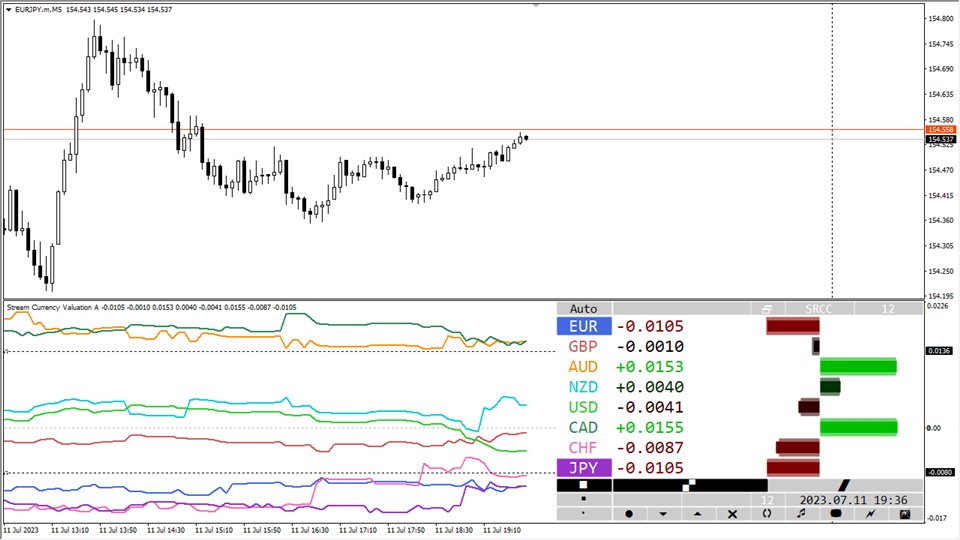Click the red EUR strength bar
Image resolution: width=960 pixels, height=540 pixels.
793,326
